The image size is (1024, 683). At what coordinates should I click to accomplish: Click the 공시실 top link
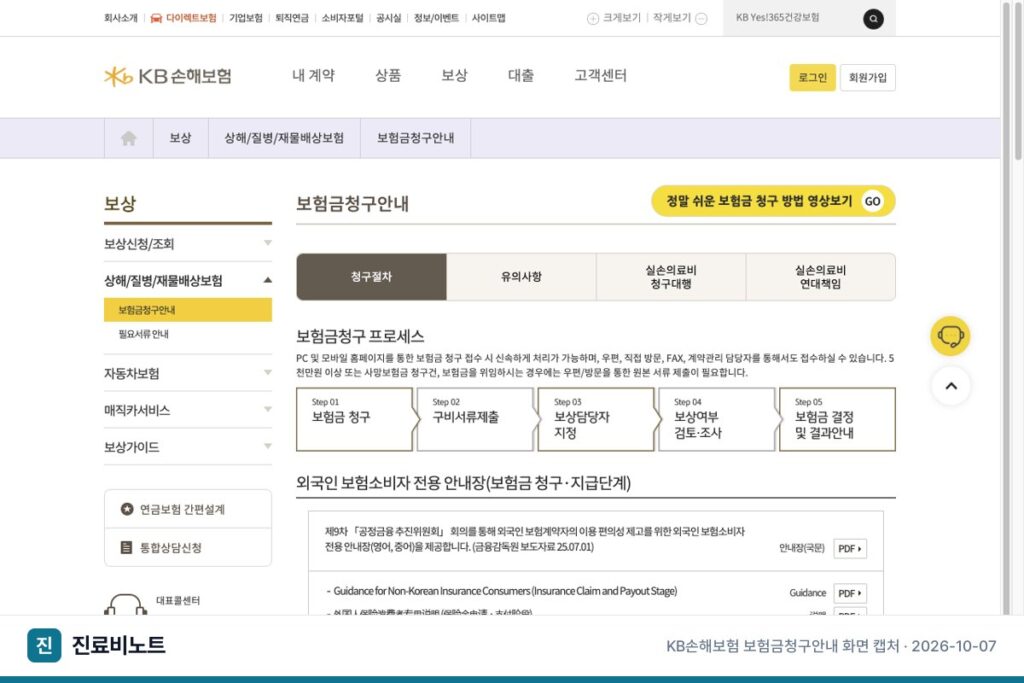pyautogui.click(x=389, y=18)
